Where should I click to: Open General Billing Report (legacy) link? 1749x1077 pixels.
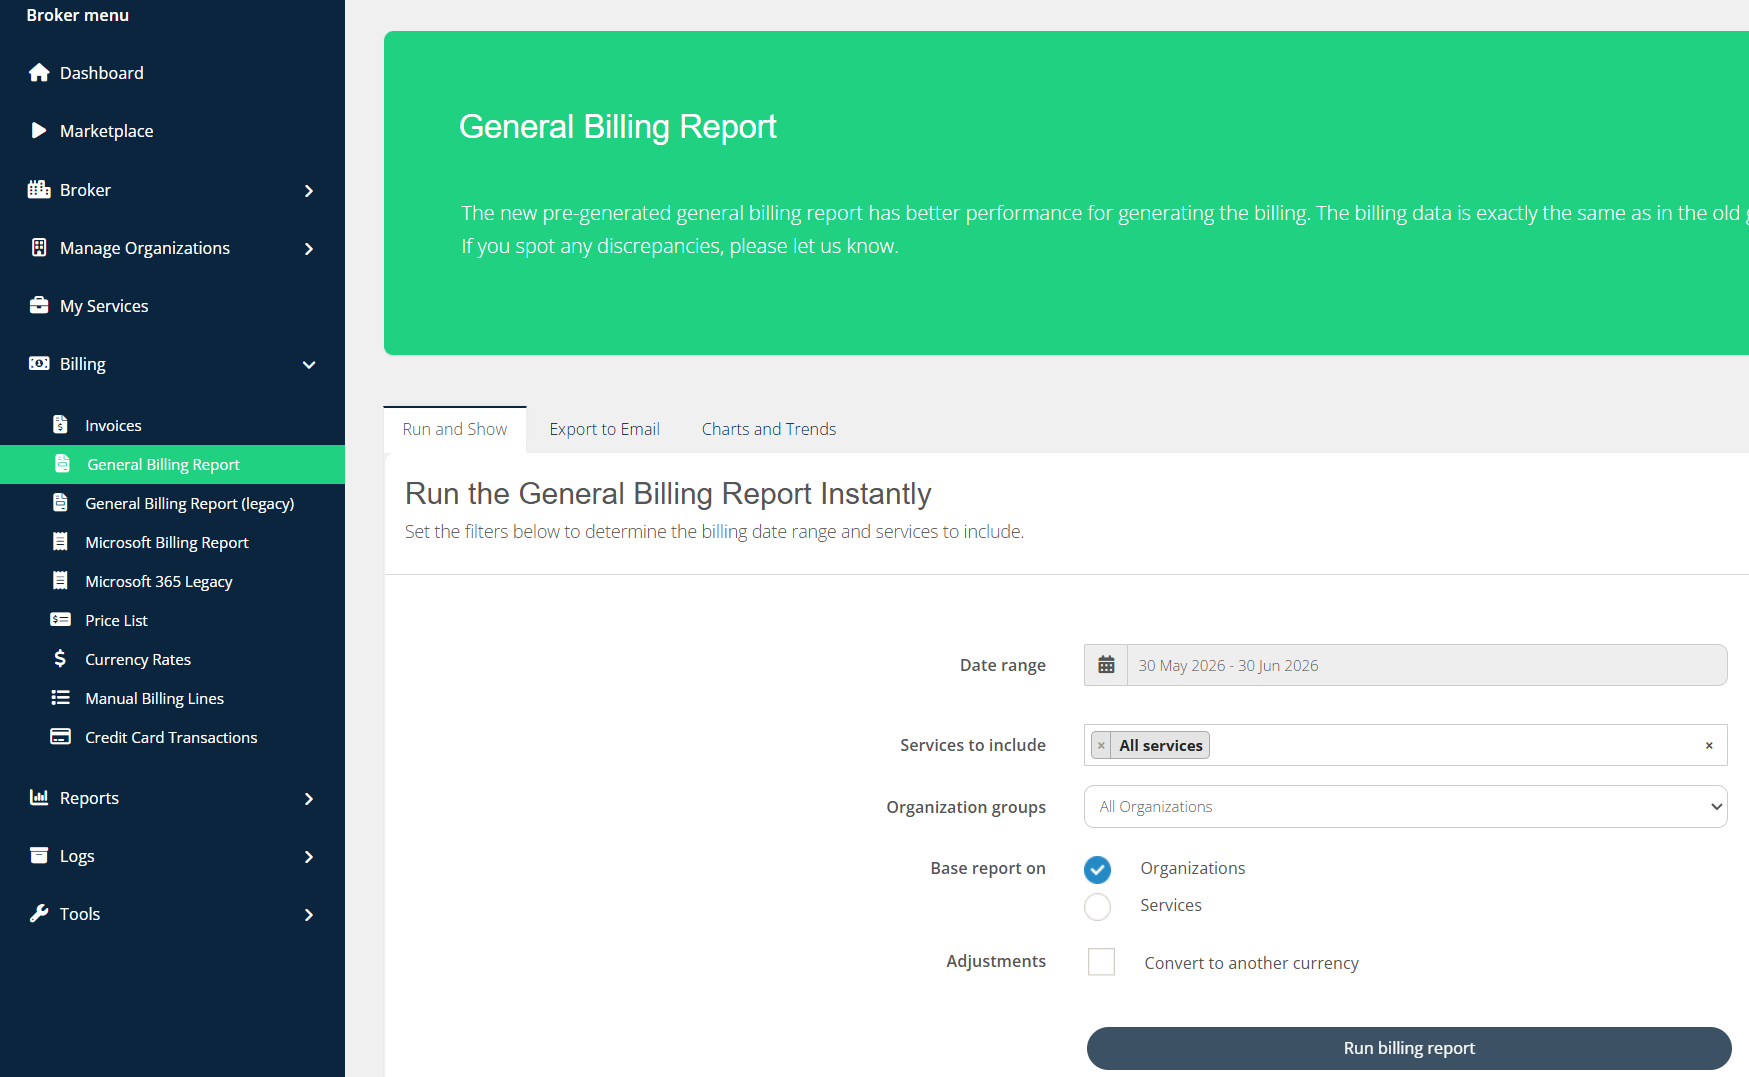pyautogui.click(x=190, y=504)
